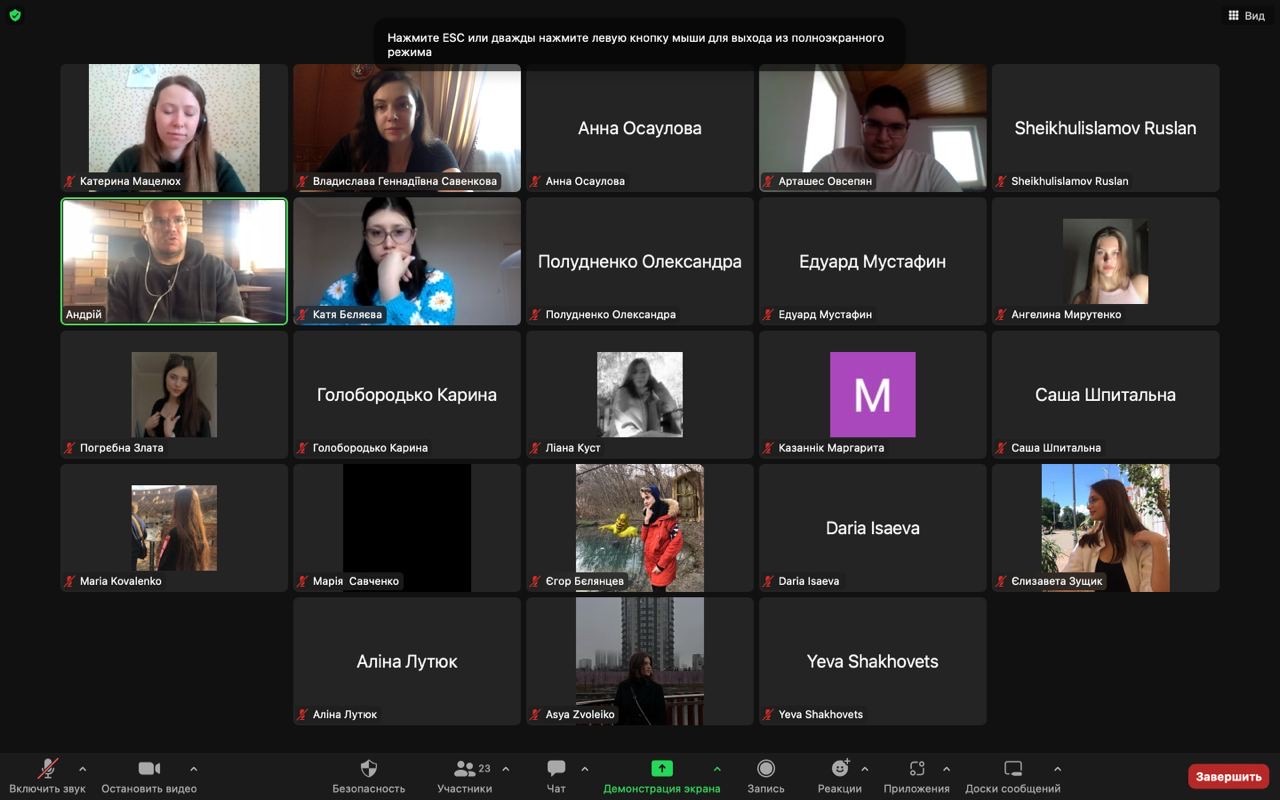This screenshot has height=800, width=1280.
Task: Select Анна Осаулова participant tile
Action: (640, 128)
